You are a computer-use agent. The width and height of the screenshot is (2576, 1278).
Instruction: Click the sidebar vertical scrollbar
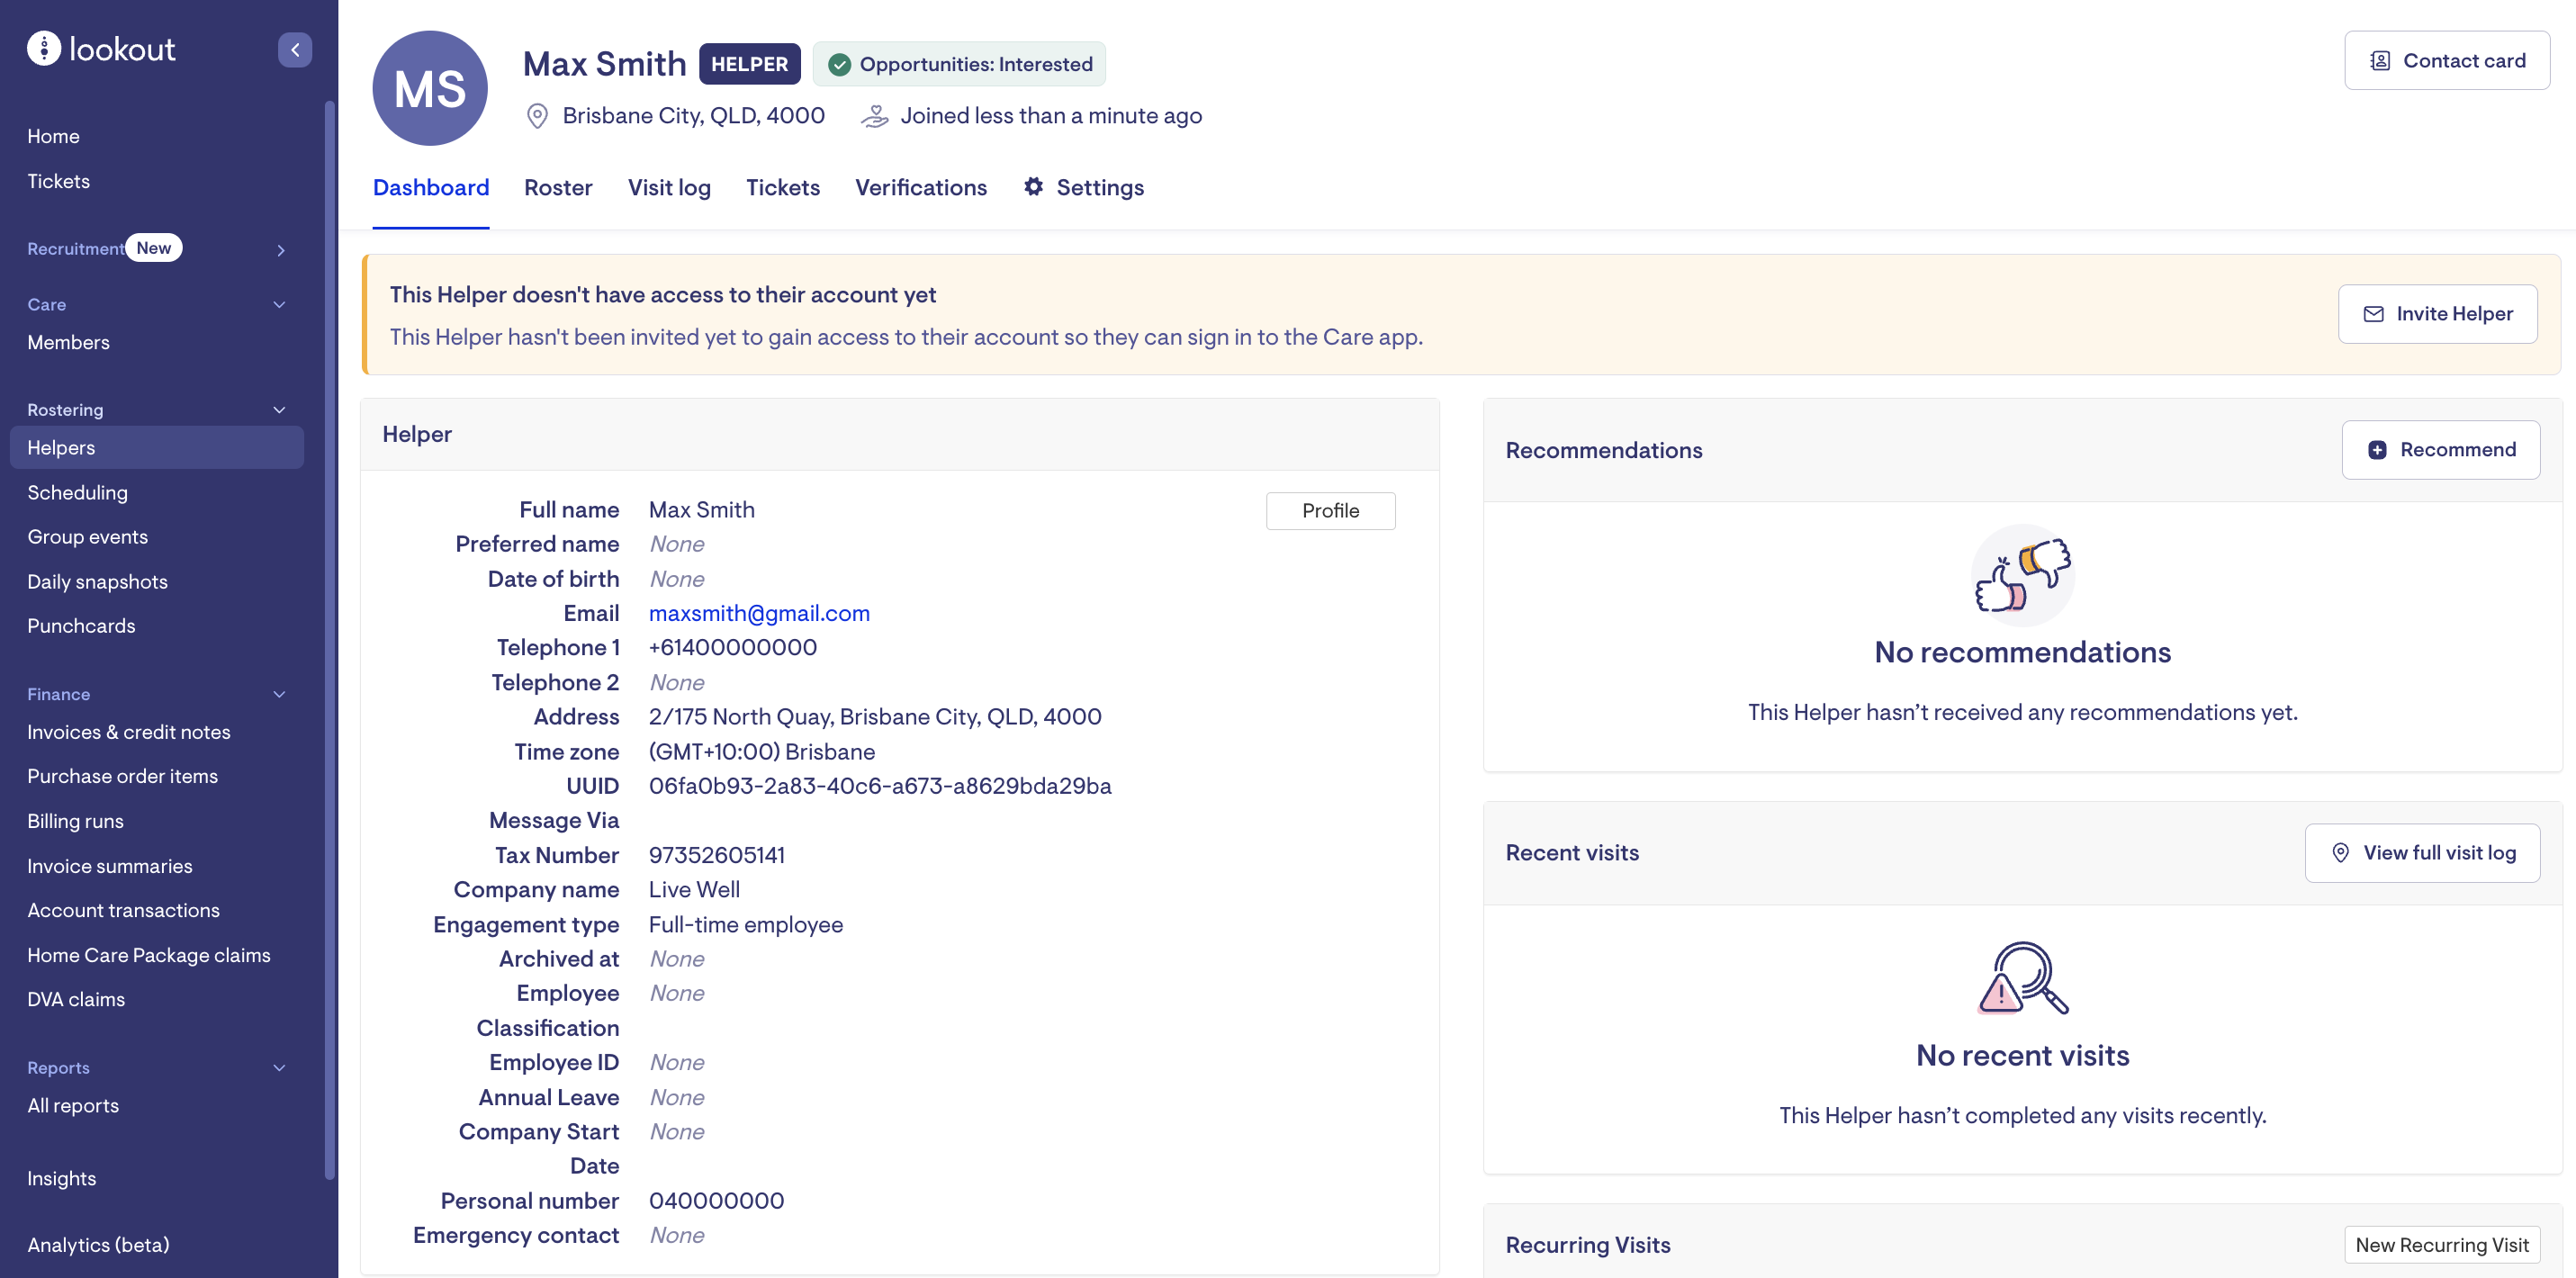[330, 640]
